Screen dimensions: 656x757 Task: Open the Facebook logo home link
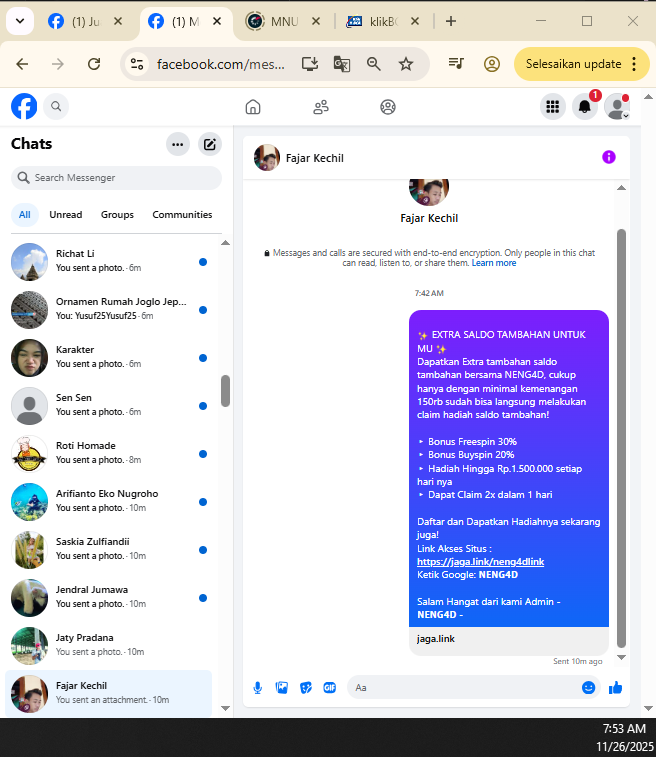pos(24,106)
